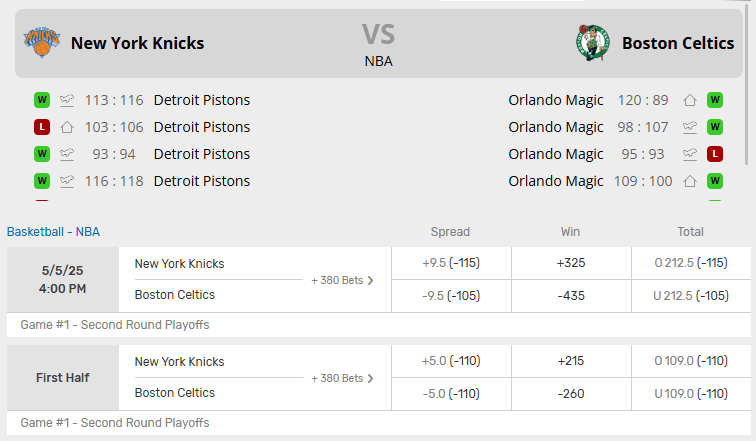Select Celtics moneyline -435

pyautogui.click(x=571, y=296)
